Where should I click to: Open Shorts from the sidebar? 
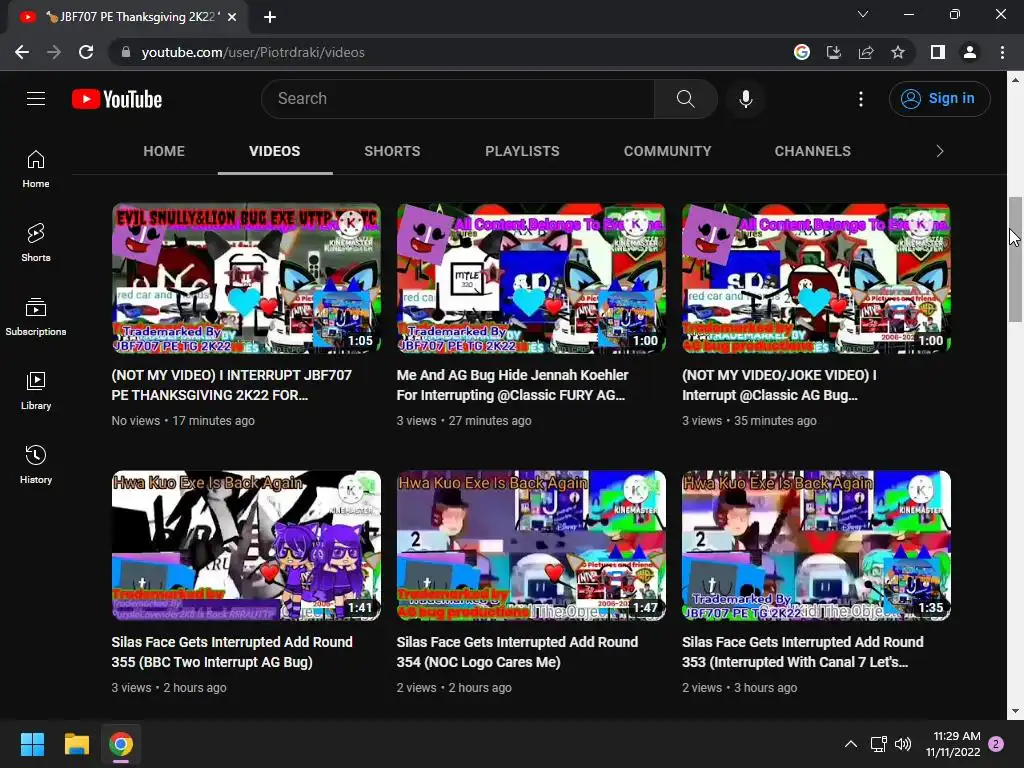[36, 243]
